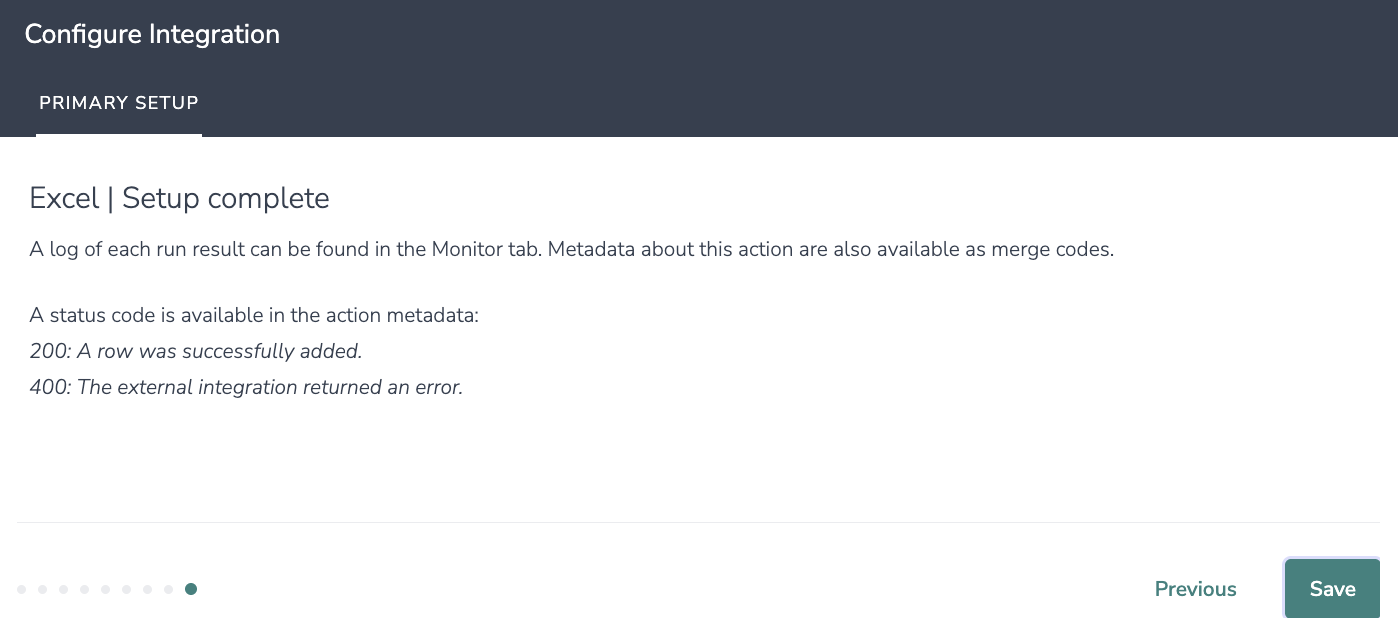Click the Save button
The height and width of the screenshot is (634, 1398).
point(1332,589)
